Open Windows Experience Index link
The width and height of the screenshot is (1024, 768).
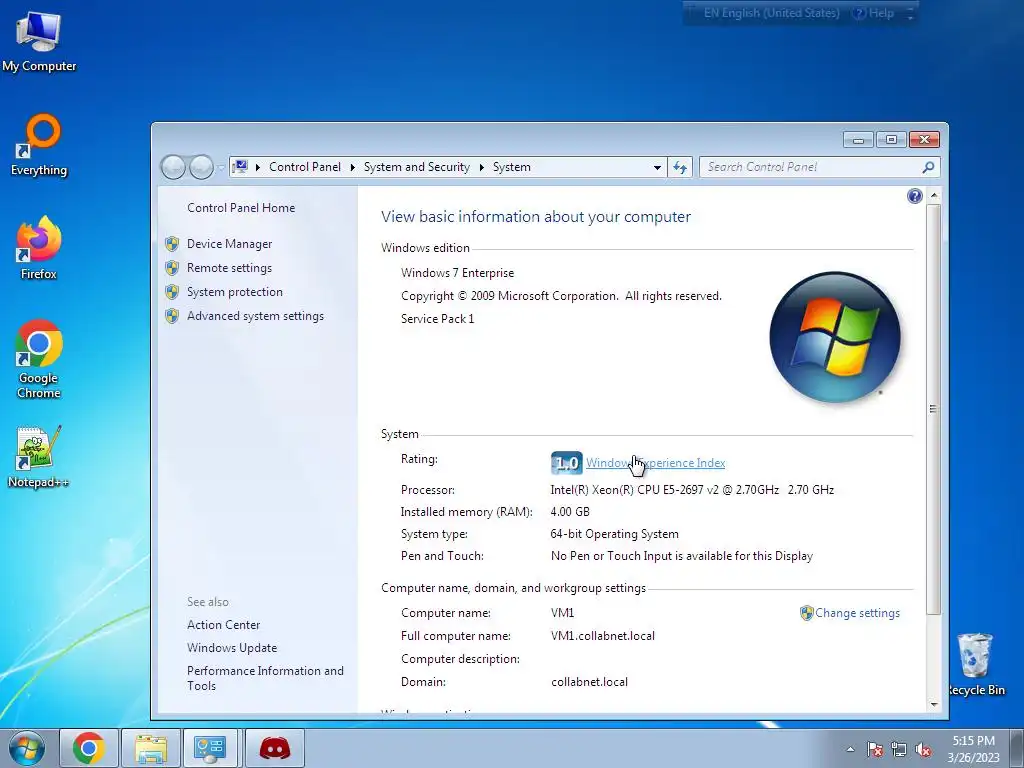coord(655,463)
